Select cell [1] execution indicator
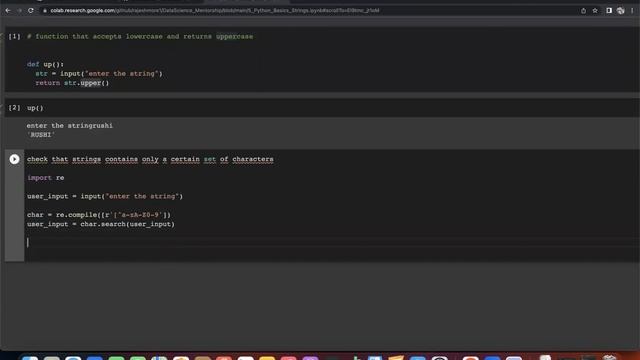The height and width of the screenshot is (360, 640). click(x=14, y=36)
